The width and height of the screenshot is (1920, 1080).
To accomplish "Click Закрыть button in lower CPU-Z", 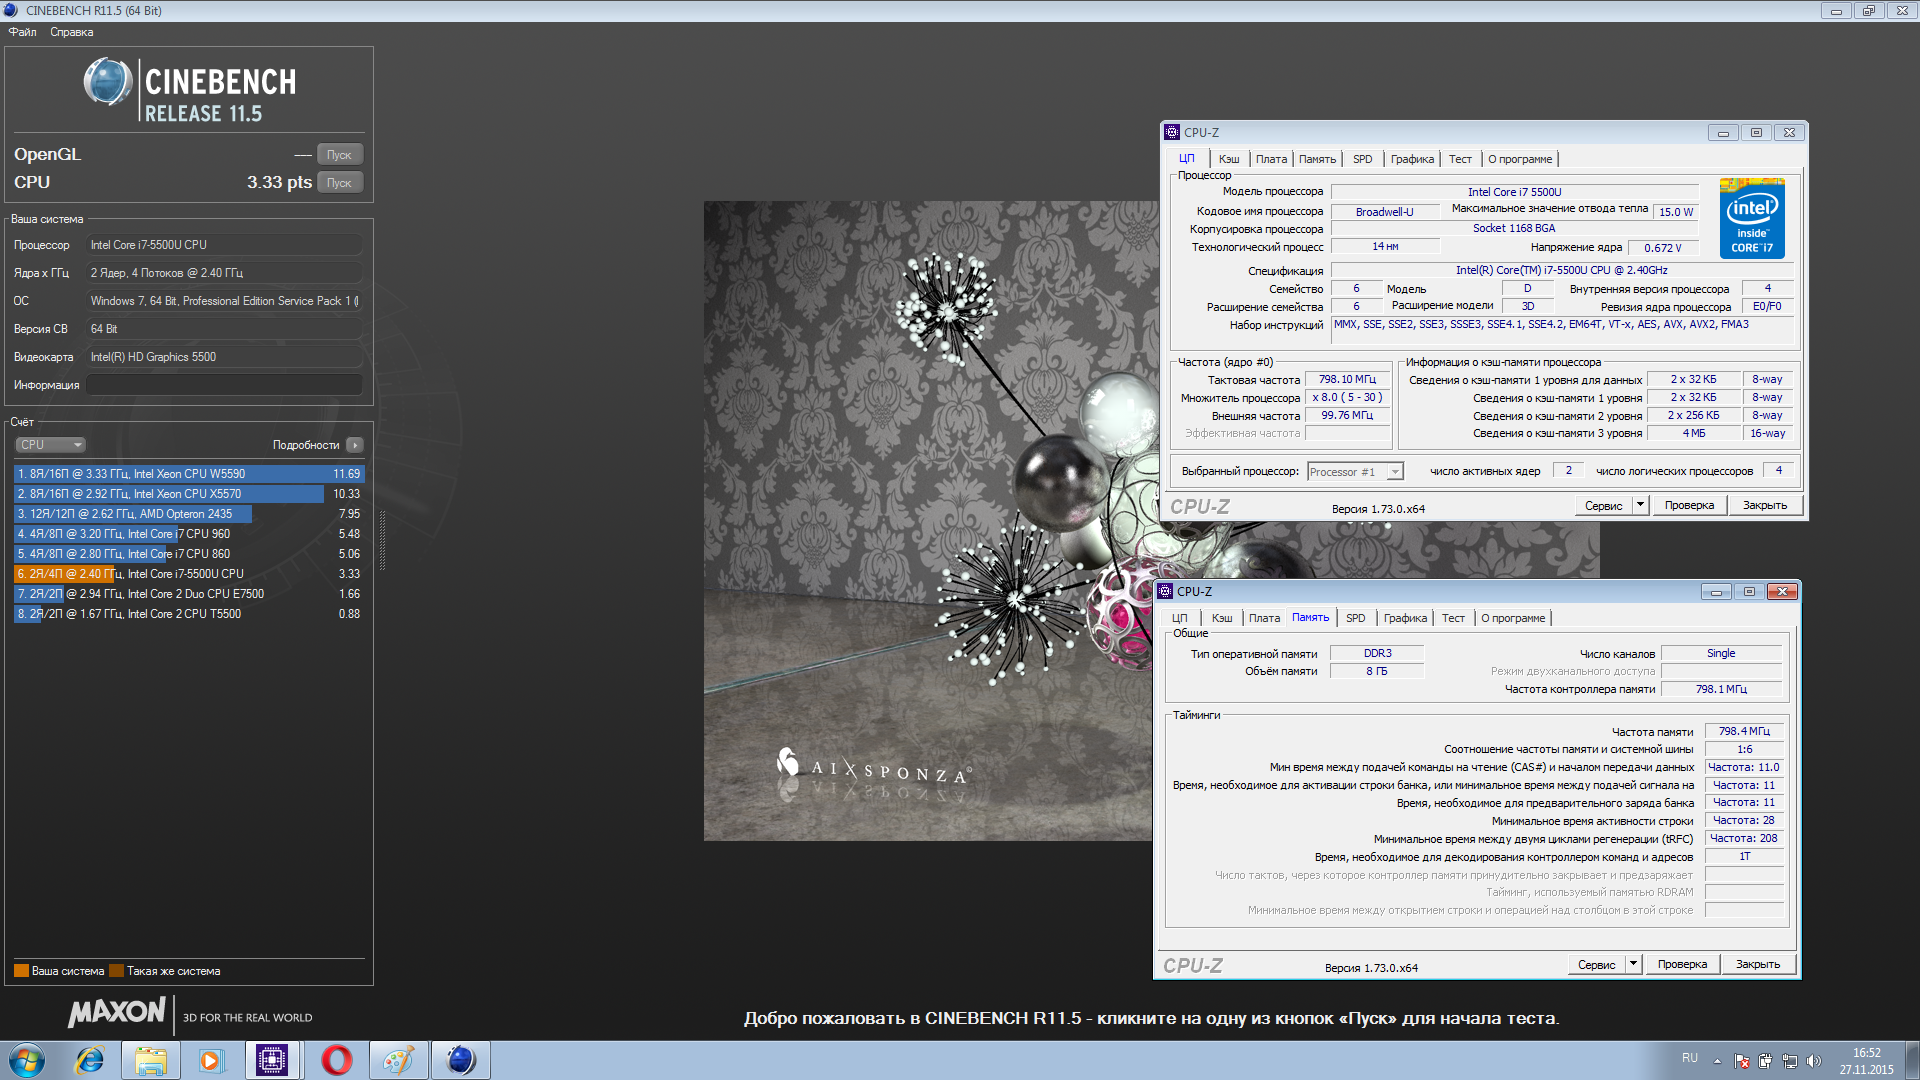I will 1758,965.
